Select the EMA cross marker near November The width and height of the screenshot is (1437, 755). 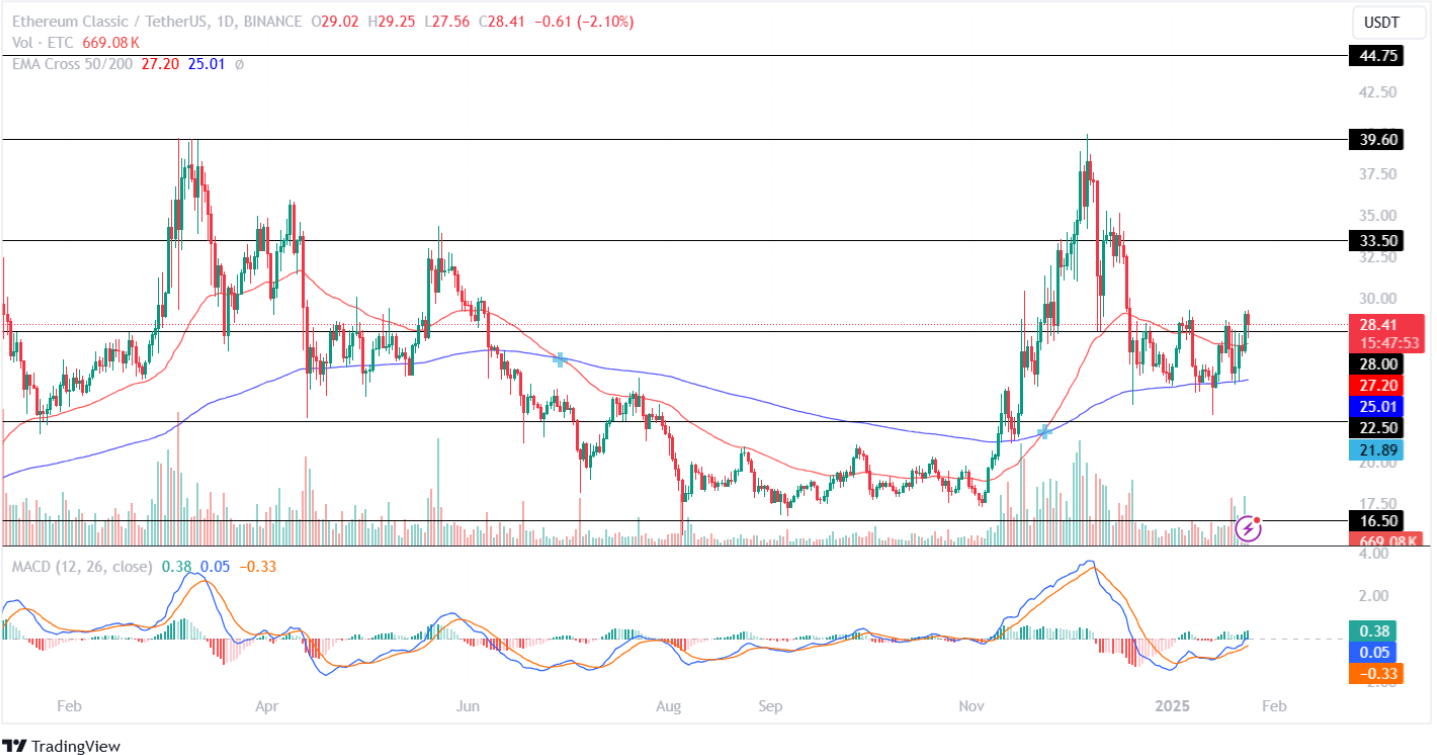point(1044,431)
